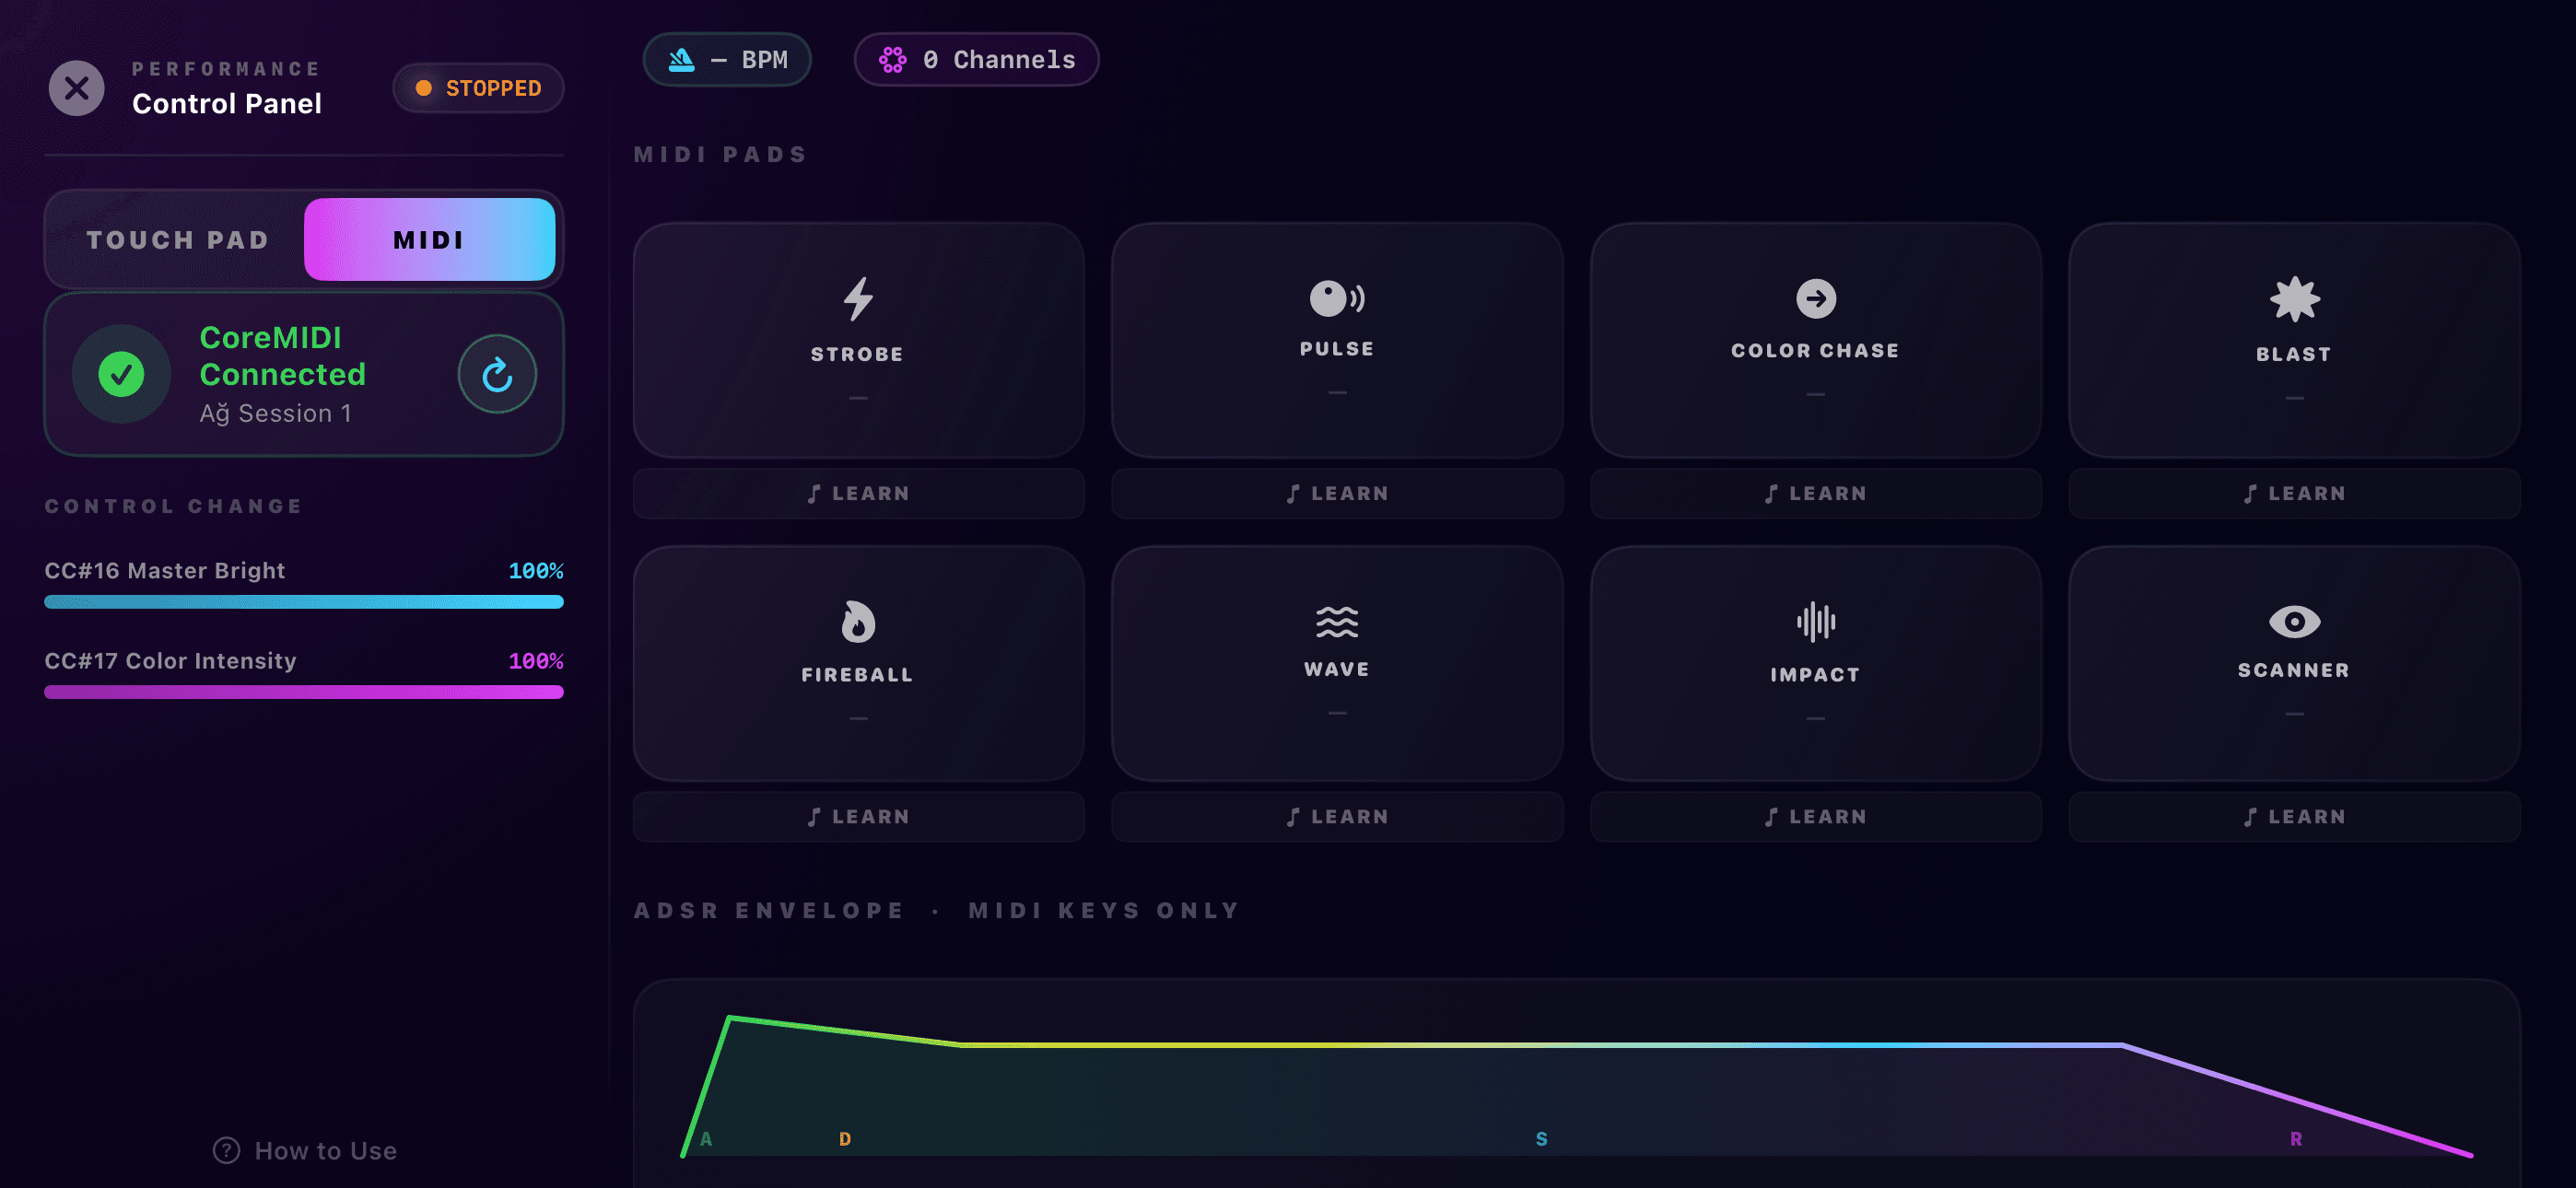This screenshot has width=2576, height=1188.
Task: Click the MIDI Pads section header
Action: 720,153
